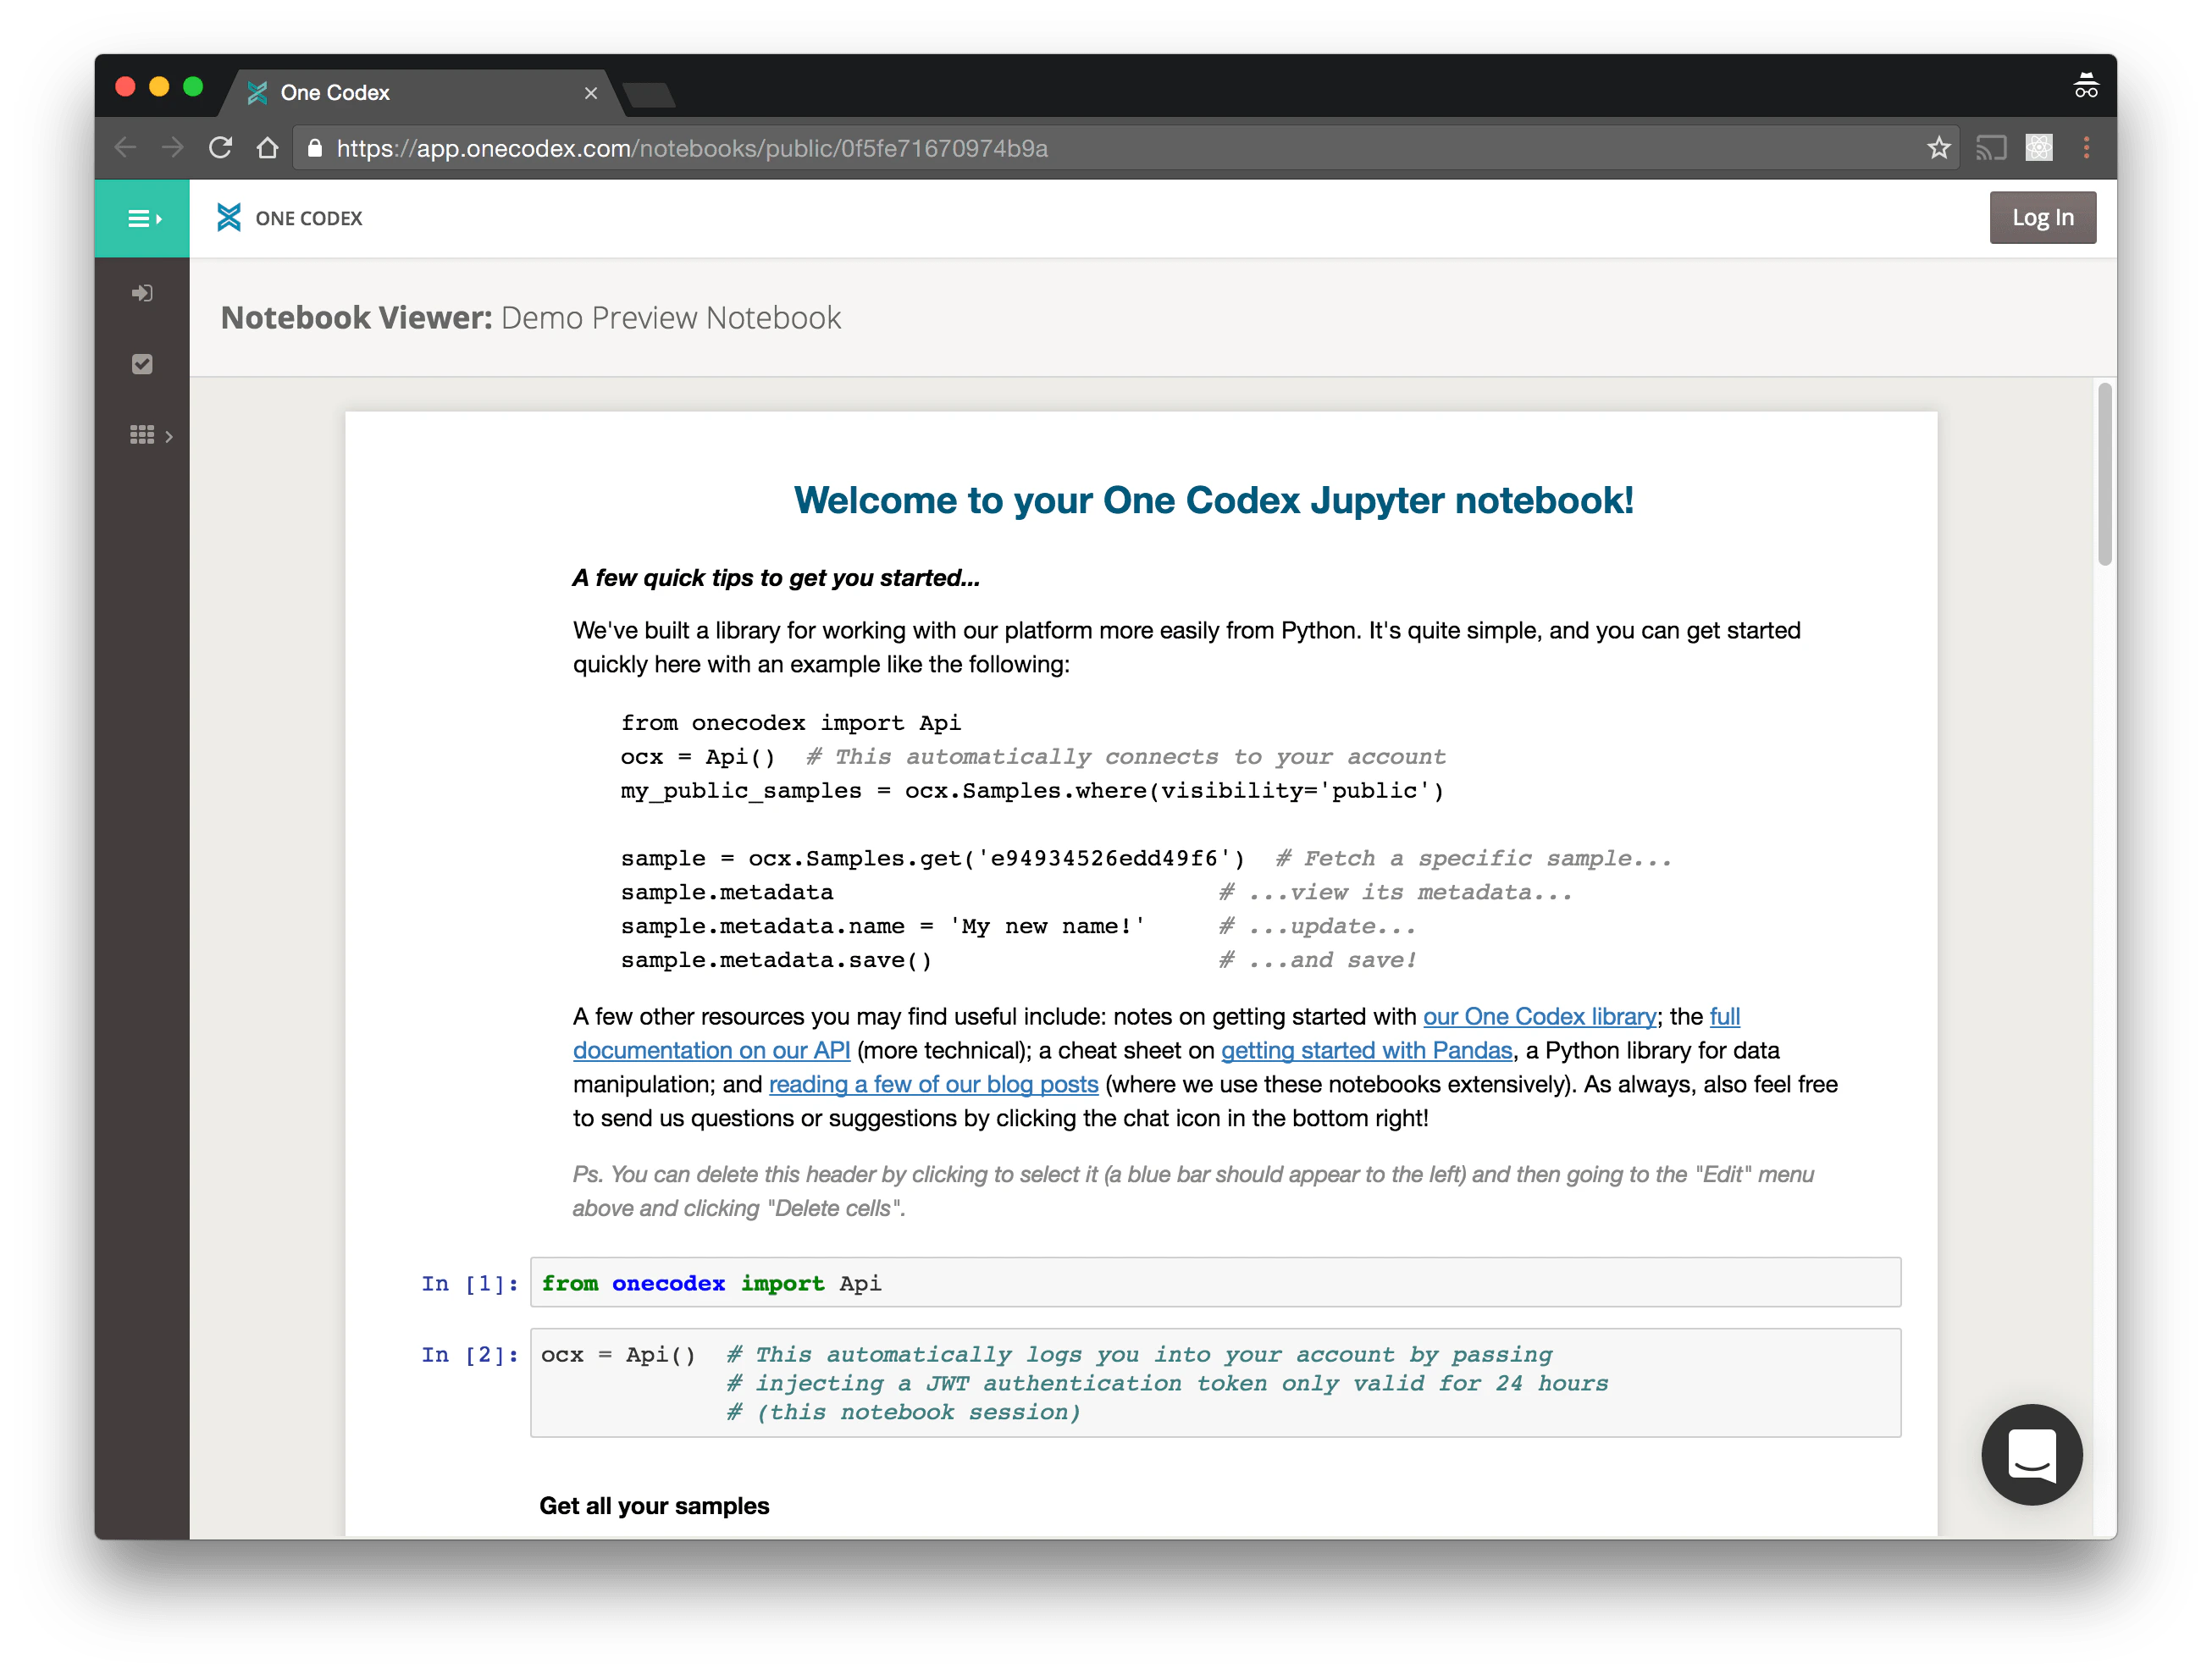Image resolution: width=2212 pixels, height=1675 pixels.
Task: Open the Chrome three-dot menu
Action: 2086,148
